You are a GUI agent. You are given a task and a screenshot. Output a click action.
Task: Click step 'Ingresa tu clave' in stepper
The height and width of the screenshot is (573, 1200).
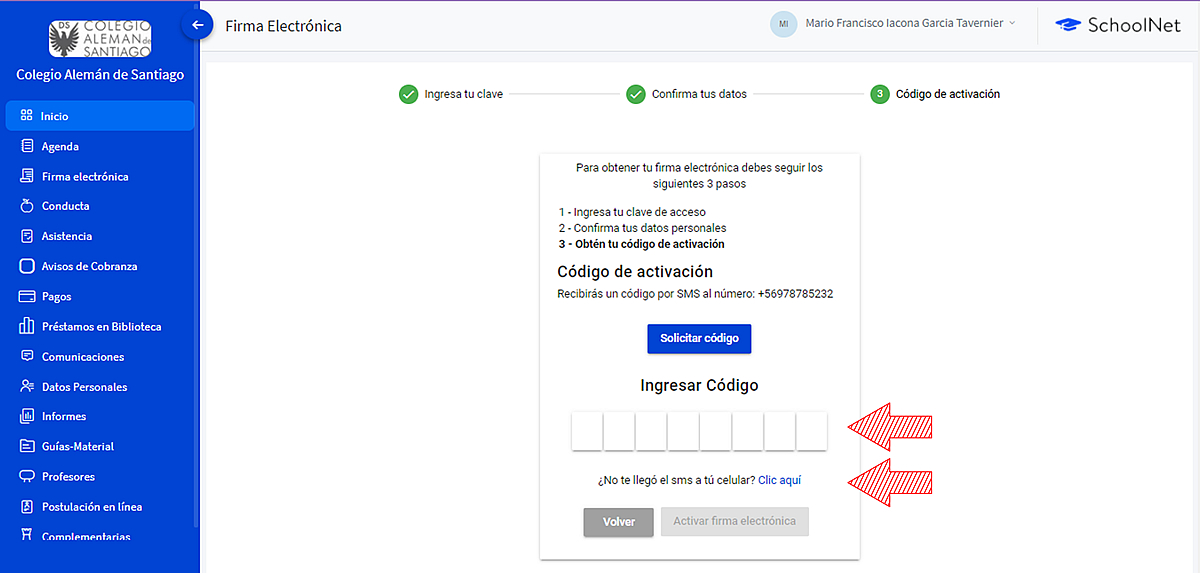(x=451, y=94)
